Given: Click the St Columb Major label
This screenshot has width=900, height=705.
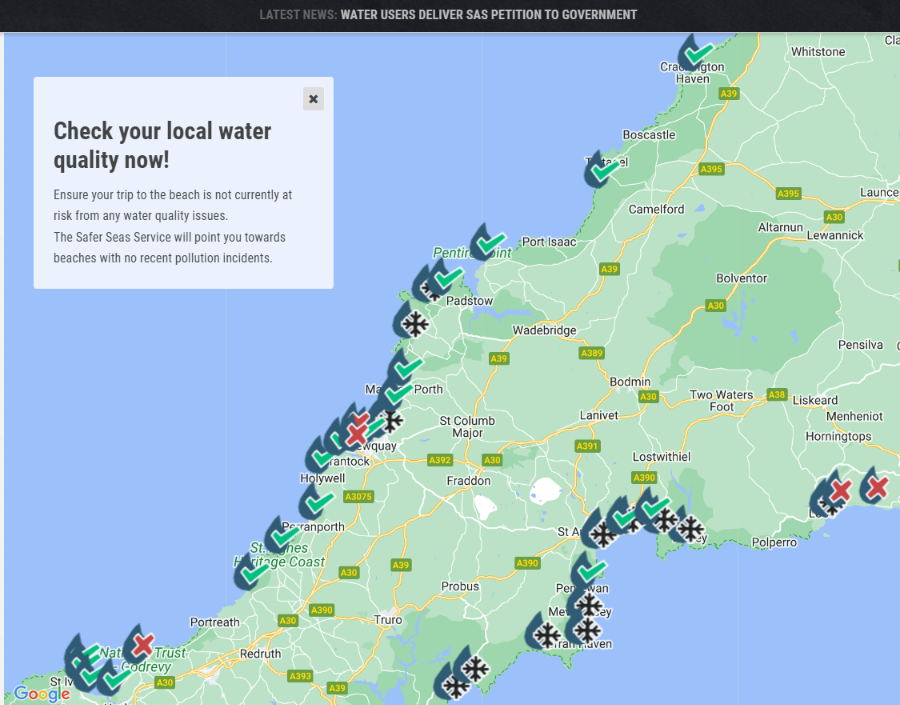Looking at the screenshot, I should pyautogui.click(x=467, y=427).
